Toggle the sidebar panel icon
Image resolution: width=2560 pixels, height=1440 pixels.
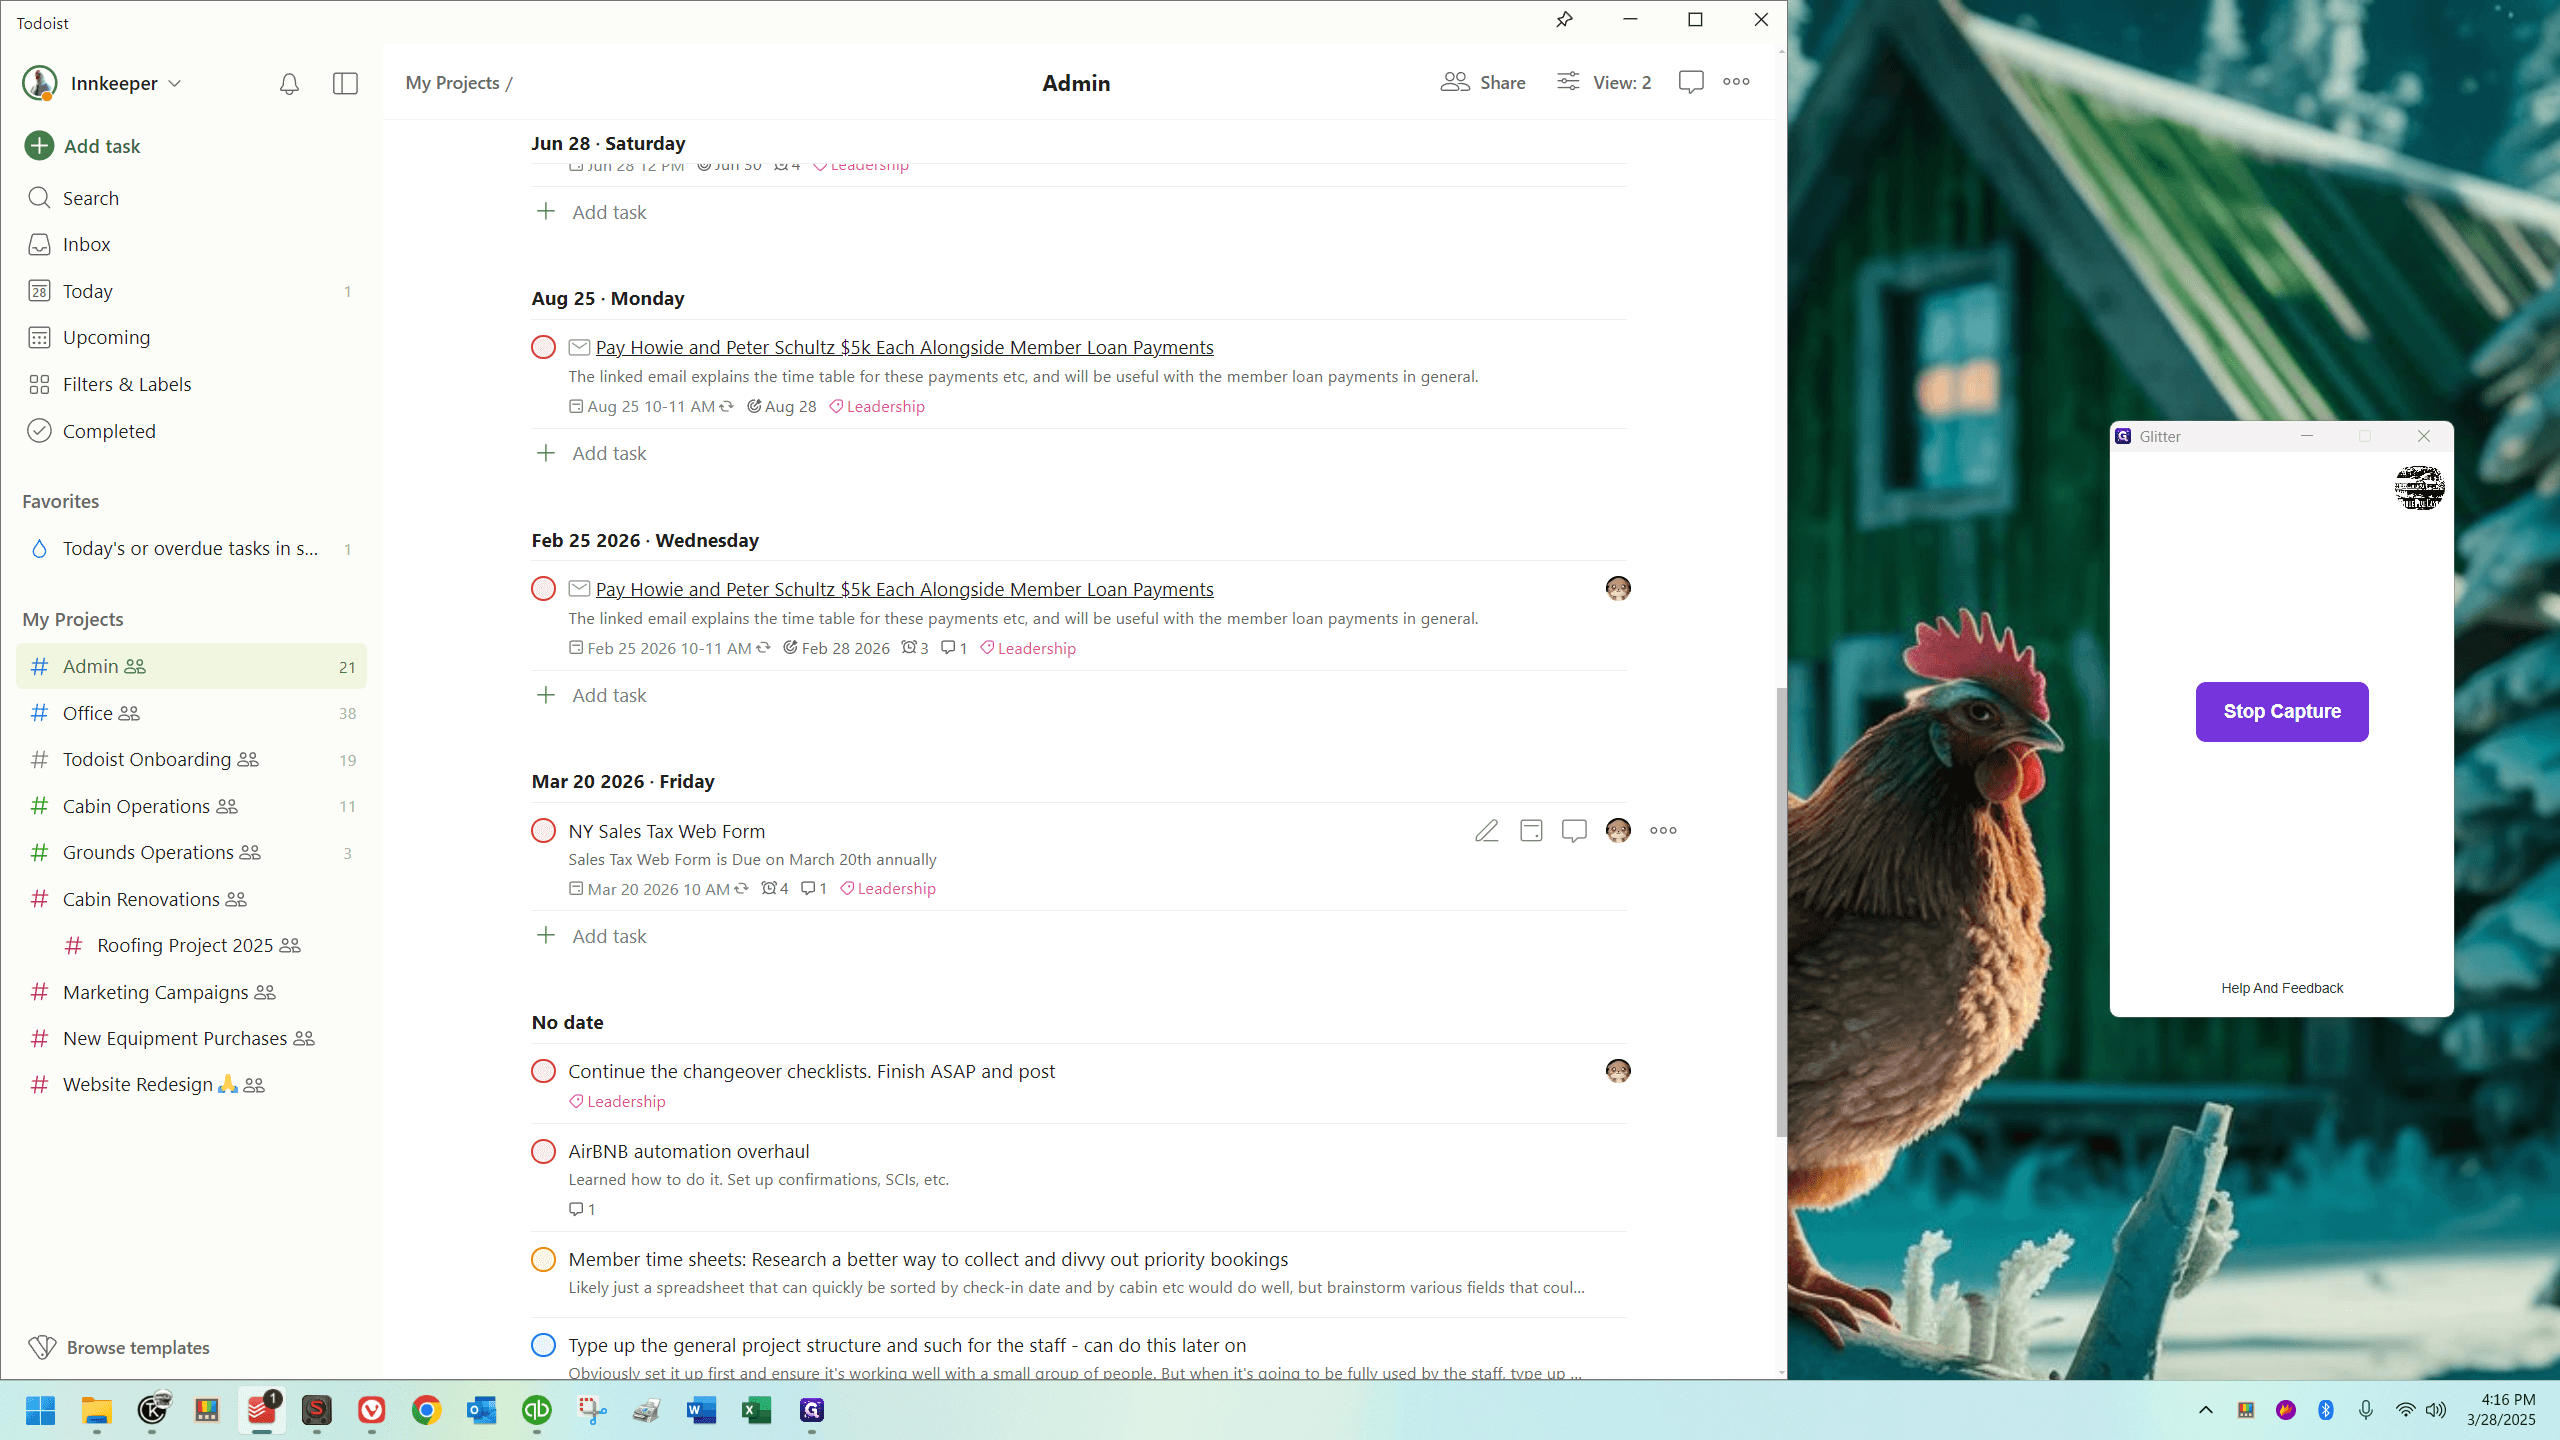click(345, 84)
